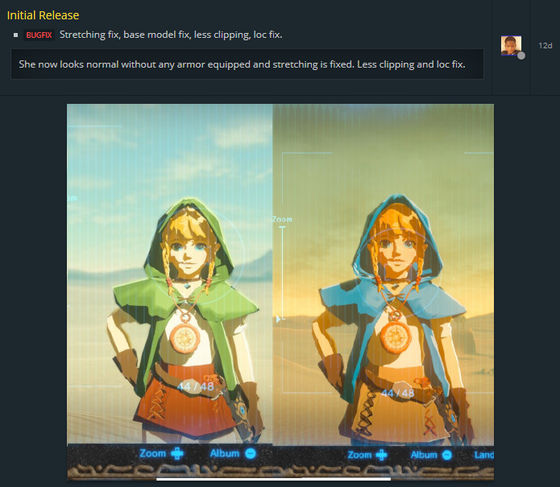
Task: Click the left Zoom label
Action: coord(152,453)
